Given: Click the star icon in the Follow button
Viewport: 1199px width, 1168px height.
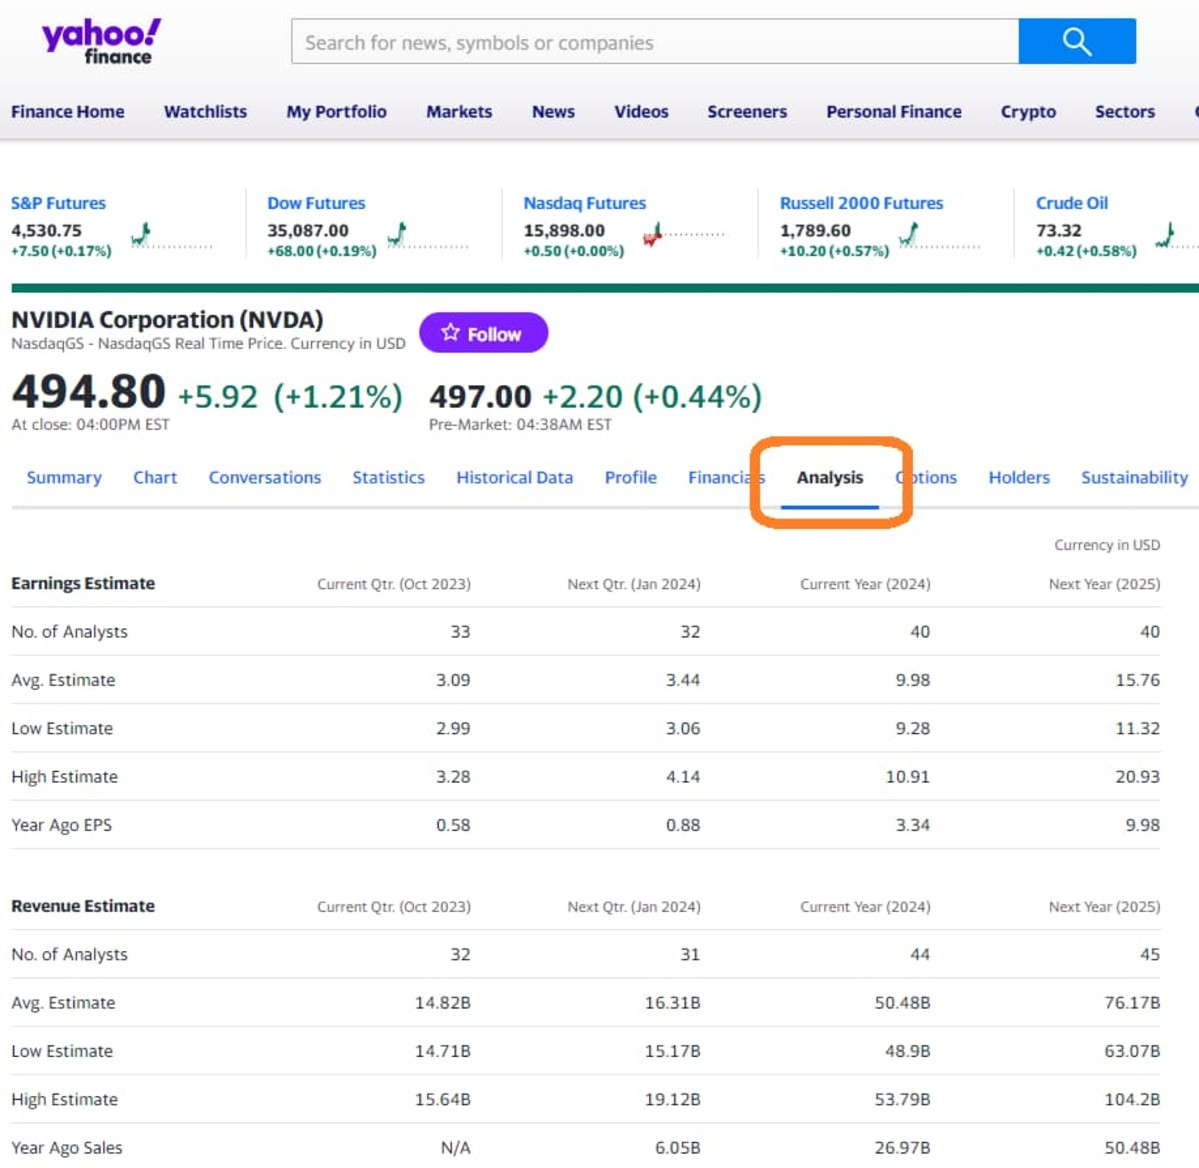Looking at the screenshot, I should pyautogui.click(x=451, y=333).
